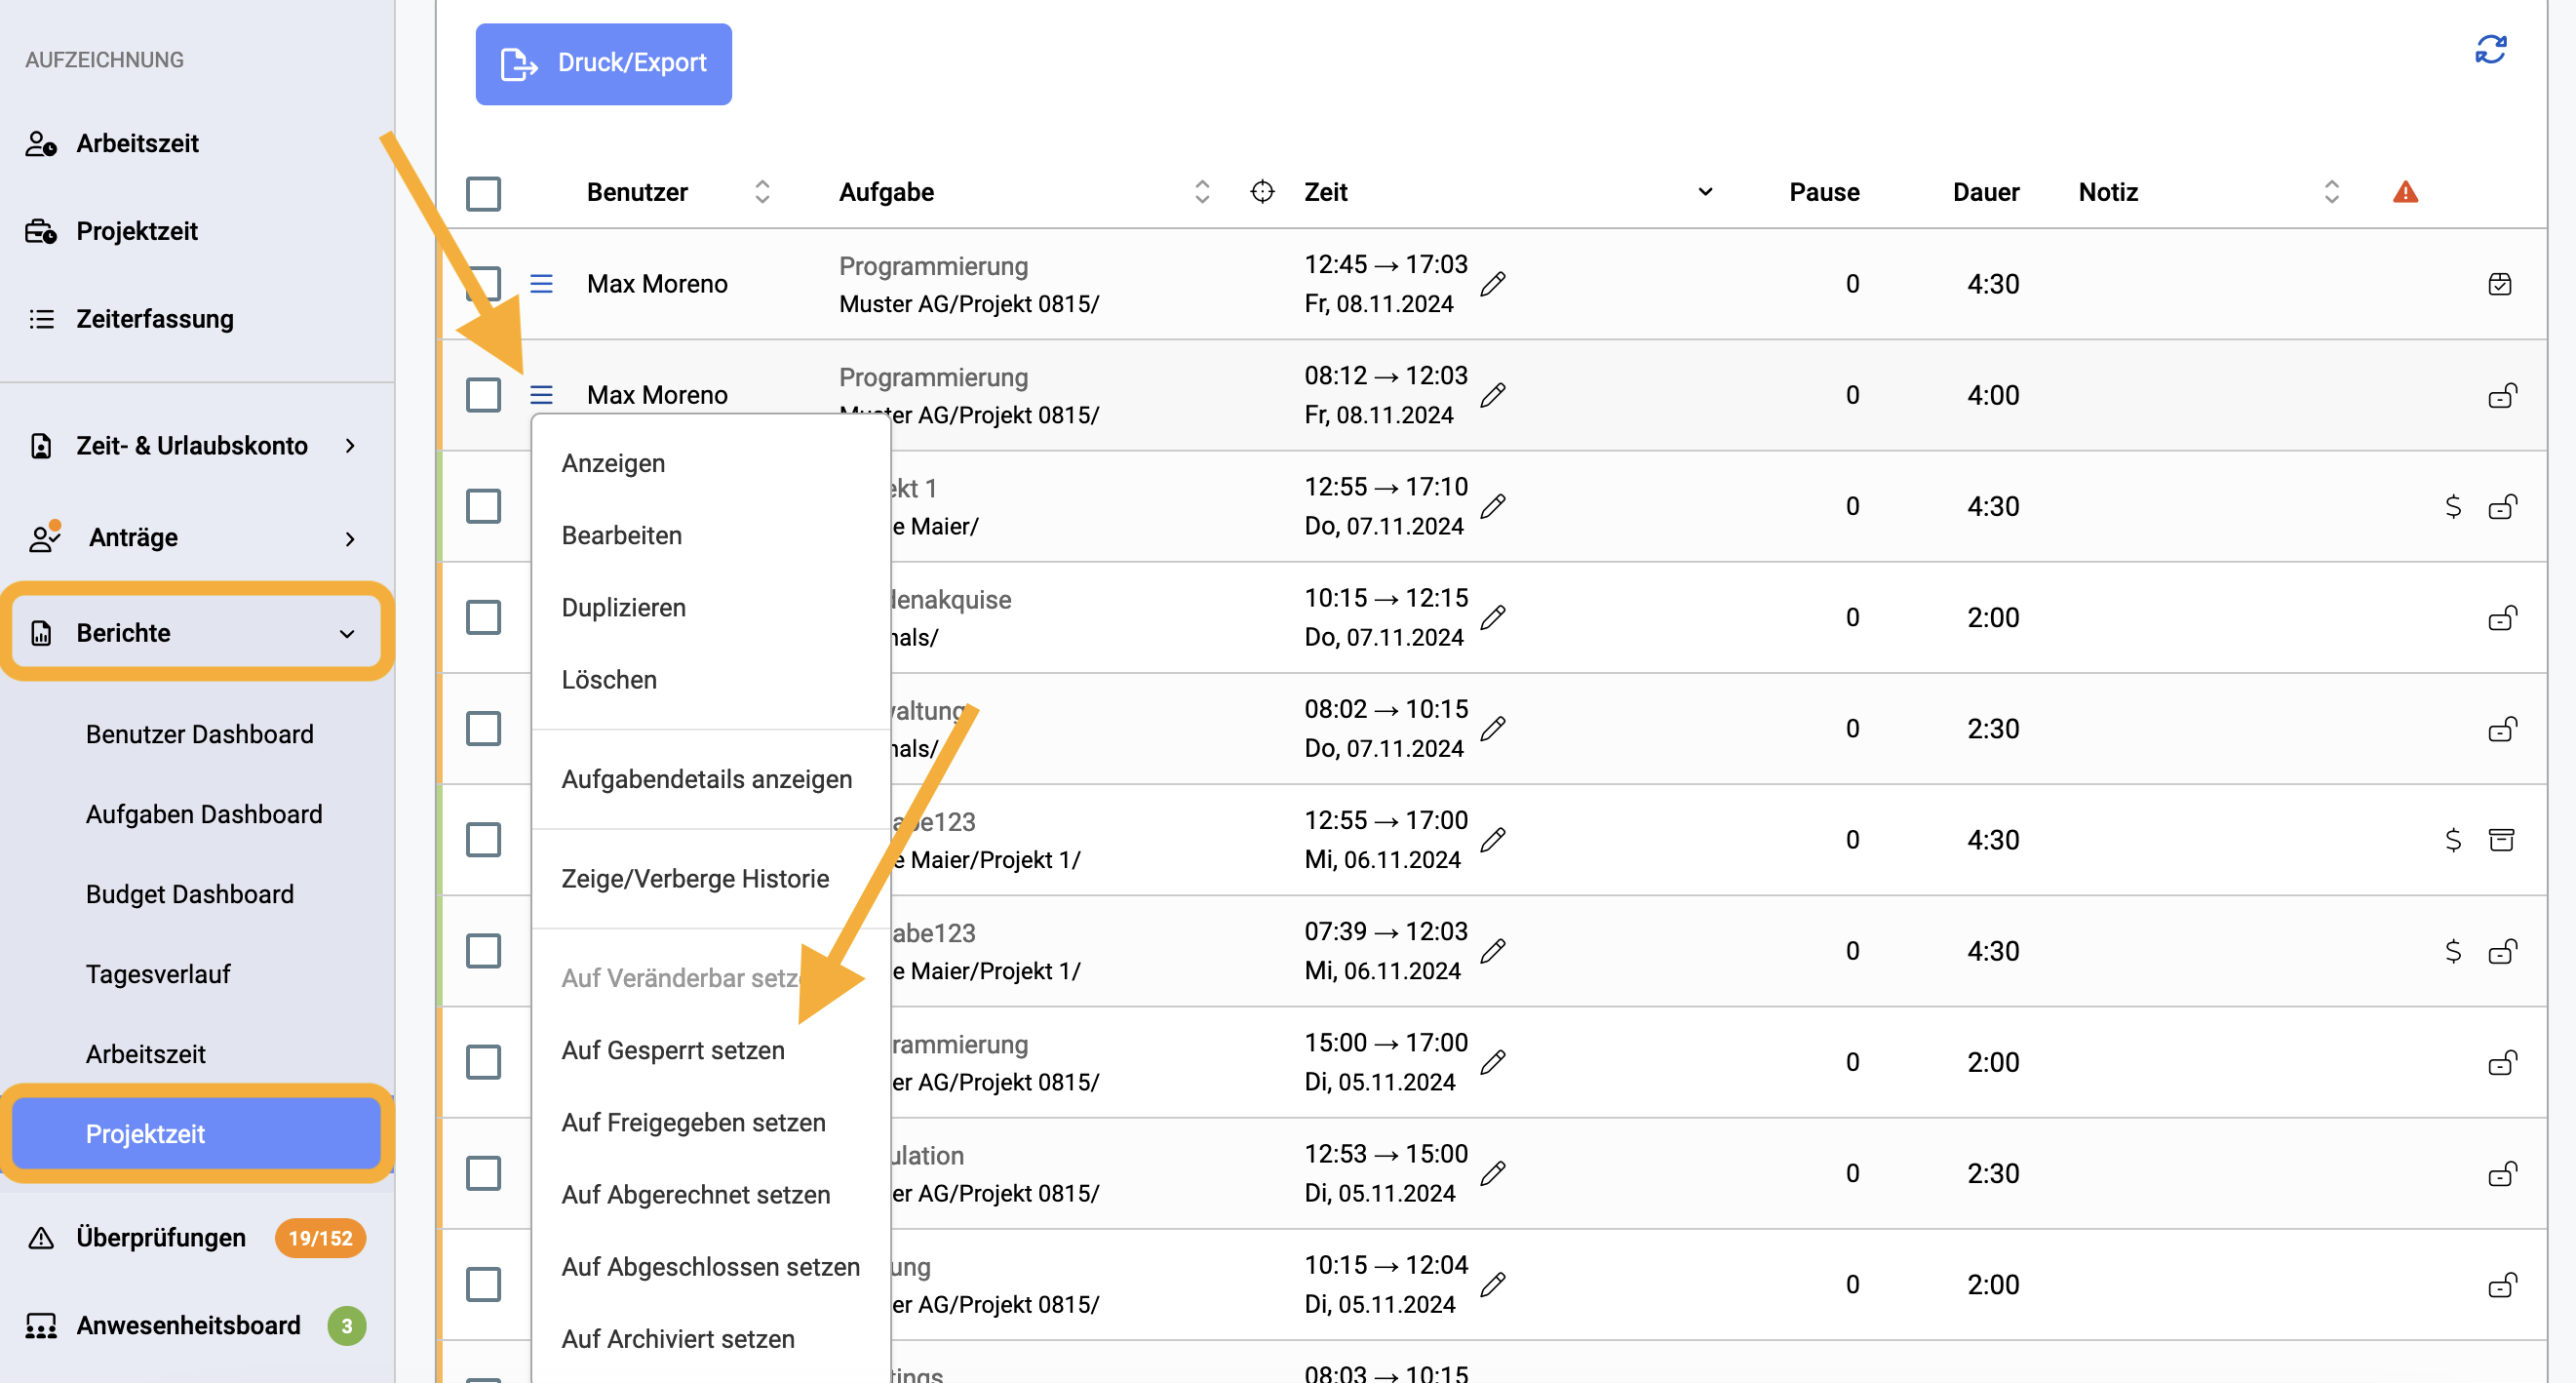Open Überprüfungen with 19/152 badge
The image size is (2576, 1383).
[x=195, y=1238]
